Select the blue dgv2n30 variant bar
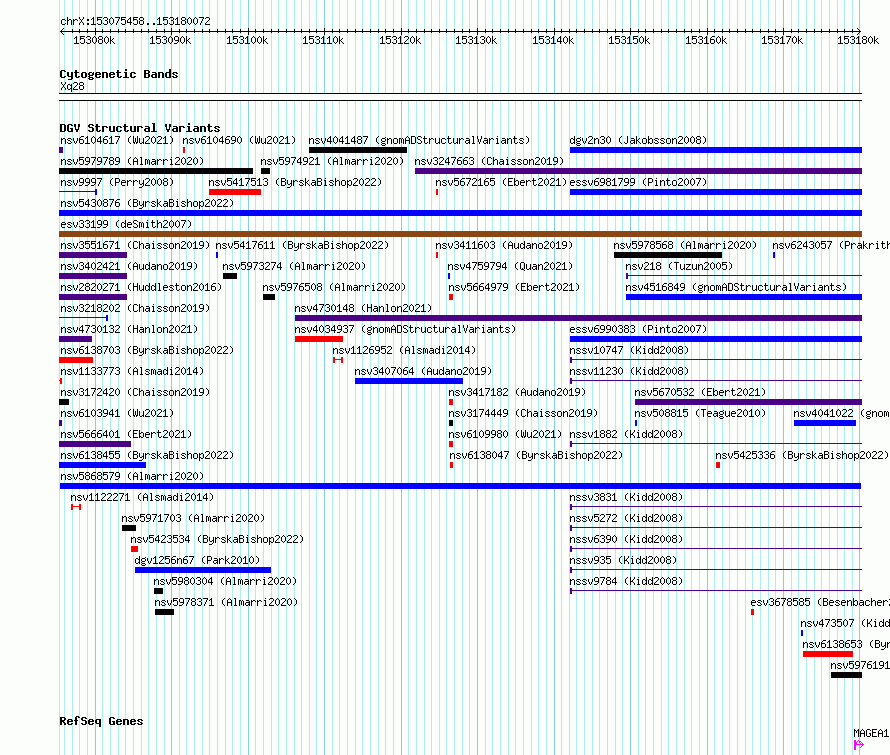This screenshot has width=890, height=755. point(716,150)
